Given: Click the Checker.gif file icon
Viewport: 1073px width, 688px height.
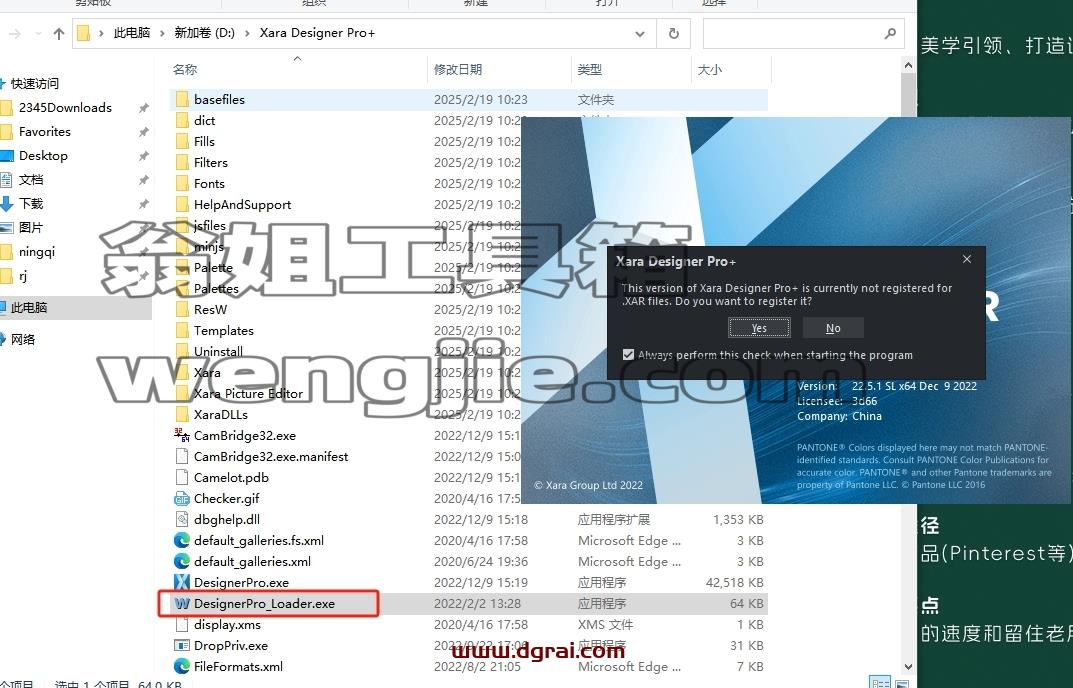Looking at the screenshot, I should (181, 498).
